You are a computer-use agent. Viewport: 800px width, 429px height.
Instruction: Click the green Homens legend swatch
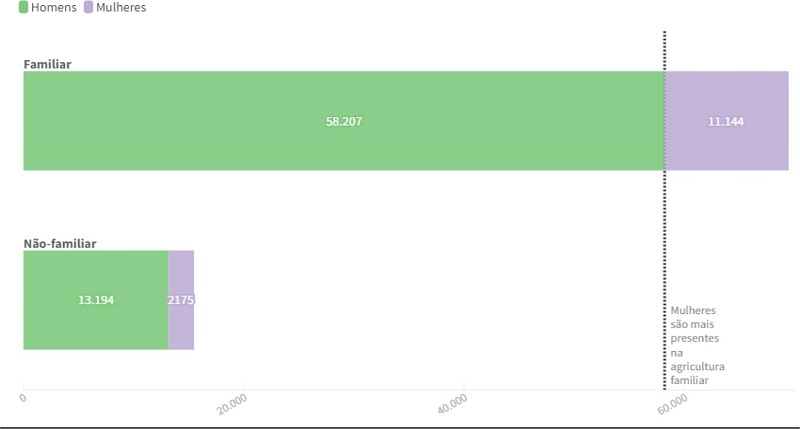point(23,7)
